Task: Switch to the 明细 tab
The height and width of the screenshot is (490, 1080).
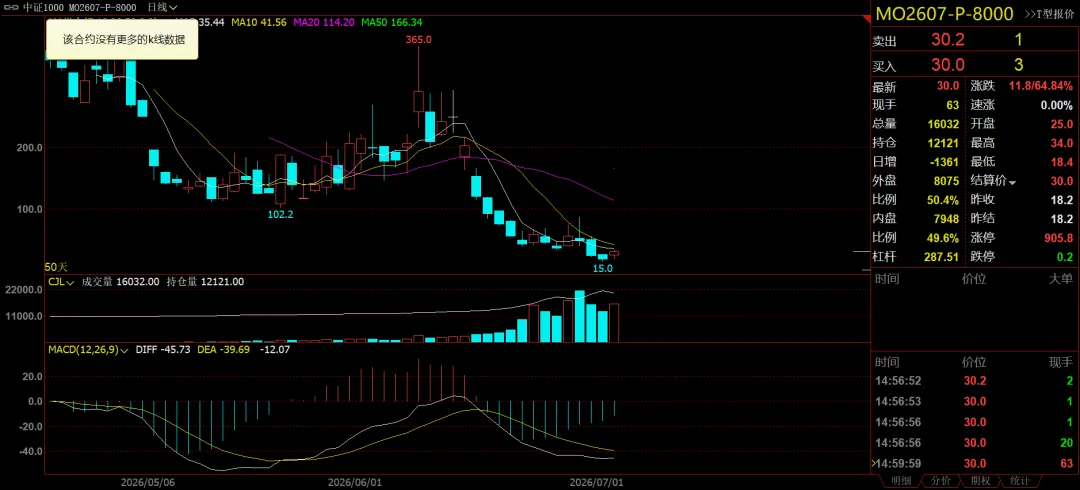Action: click(x=902, y=480)
